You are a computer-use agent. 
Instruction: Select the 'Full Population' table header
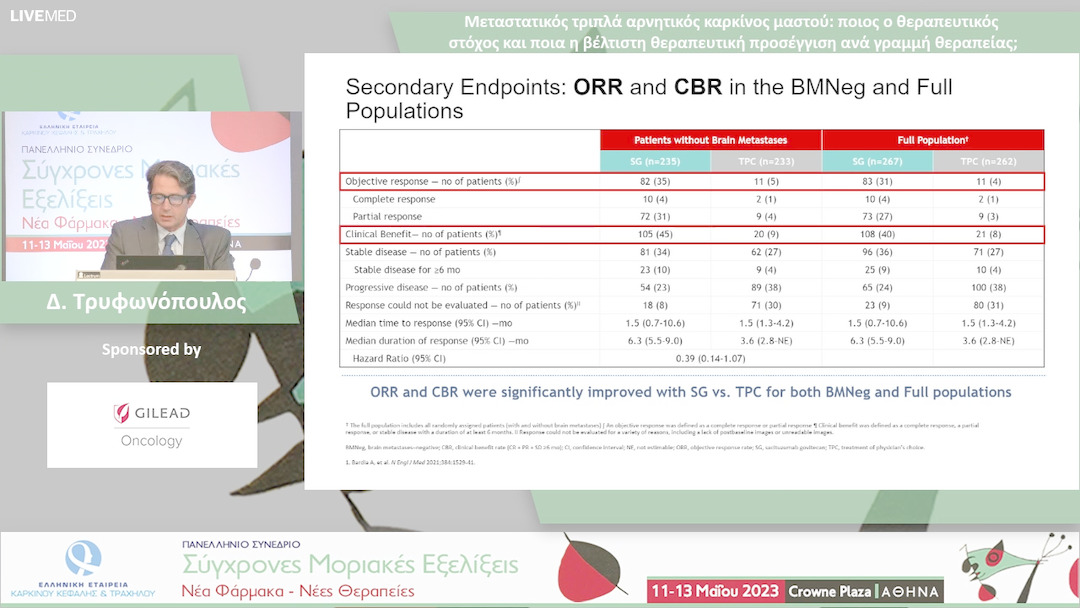pos(932,140)
